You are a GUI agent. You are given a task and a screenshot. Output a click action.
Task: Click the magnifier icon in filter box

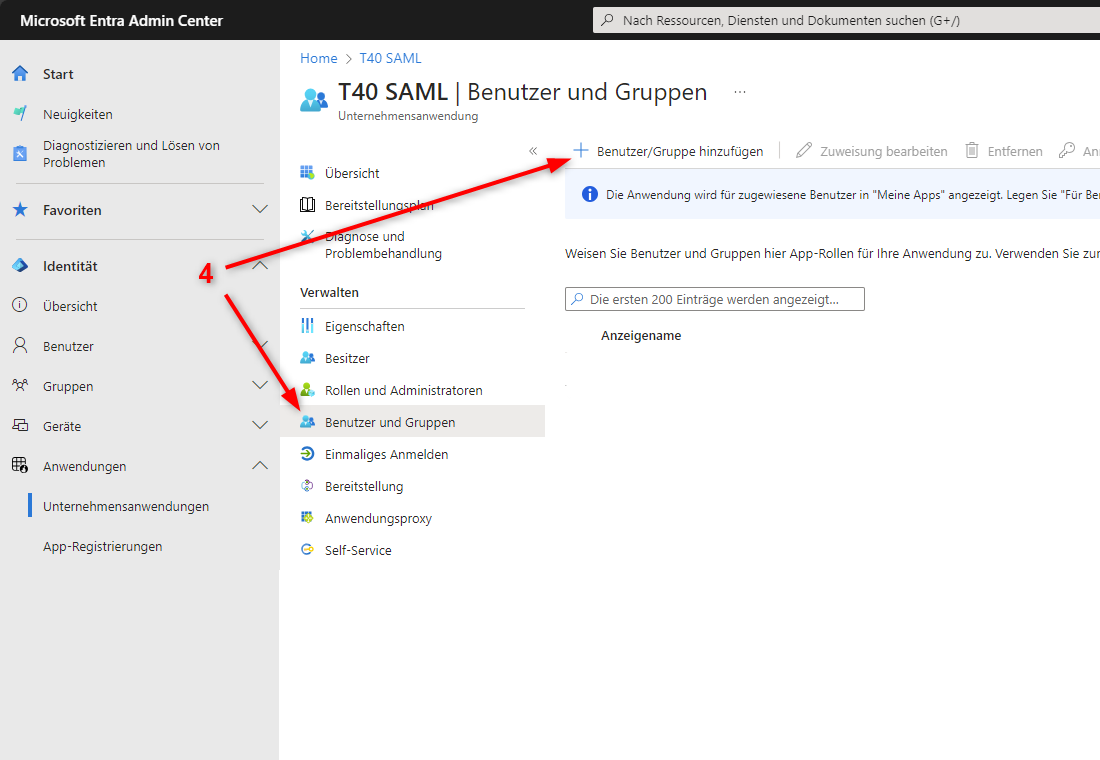point(577,298)
